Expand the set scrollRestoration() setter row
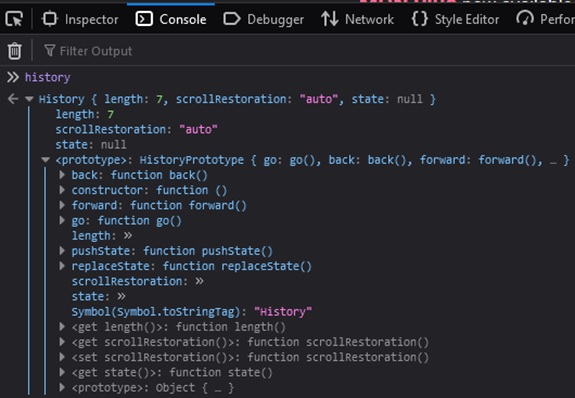Screen dimensions: 575x398 coord(62,357)
